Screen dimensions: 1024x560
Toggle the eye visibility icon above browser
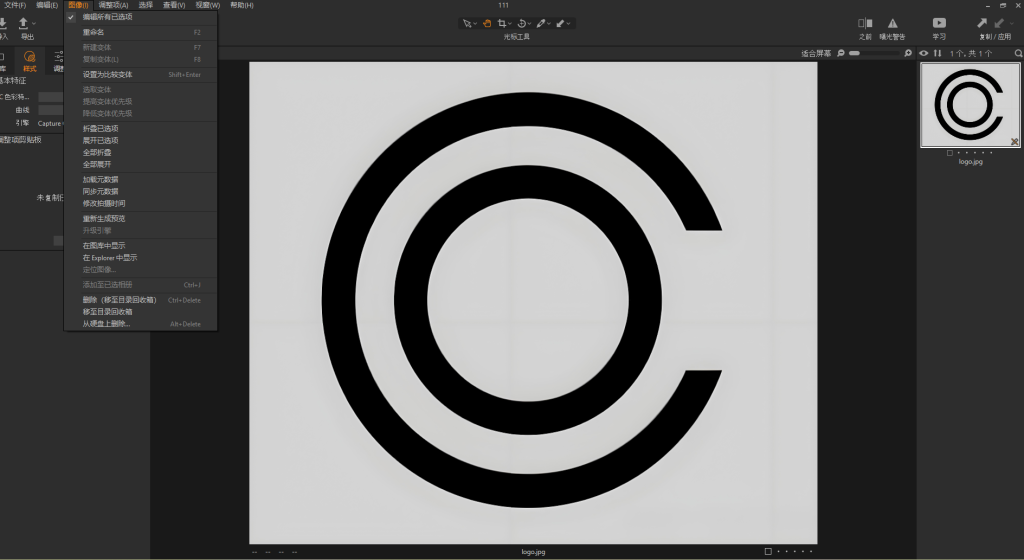point(923,53)
